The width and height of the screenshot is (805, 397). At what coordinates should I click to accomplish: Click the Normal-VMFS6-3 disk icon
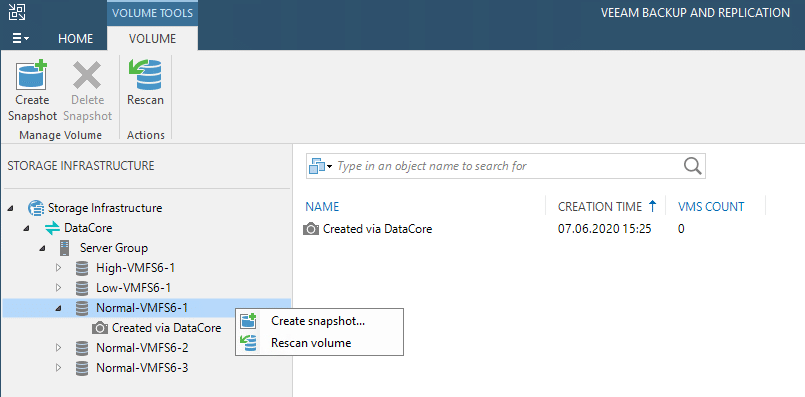click(82, 368)
